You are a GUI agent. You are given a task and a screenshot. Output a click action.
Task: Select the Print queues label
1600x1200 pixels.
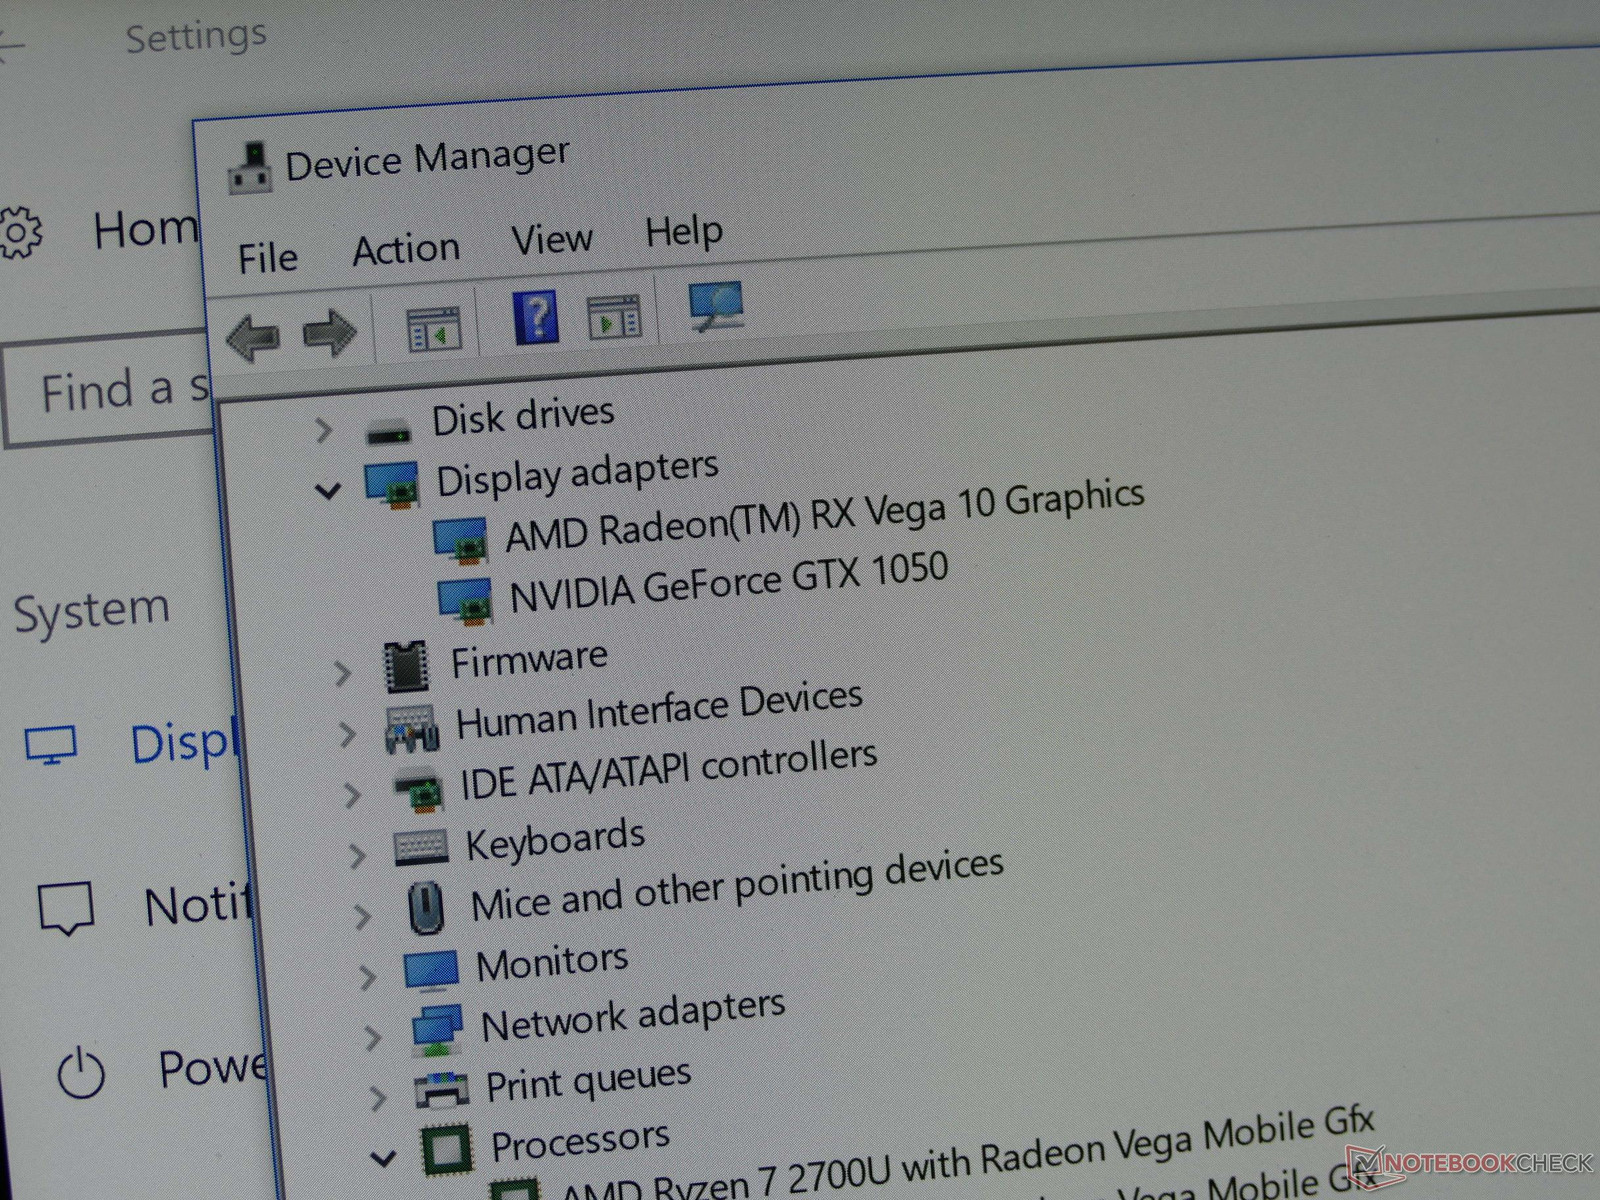coord(588,1082)
